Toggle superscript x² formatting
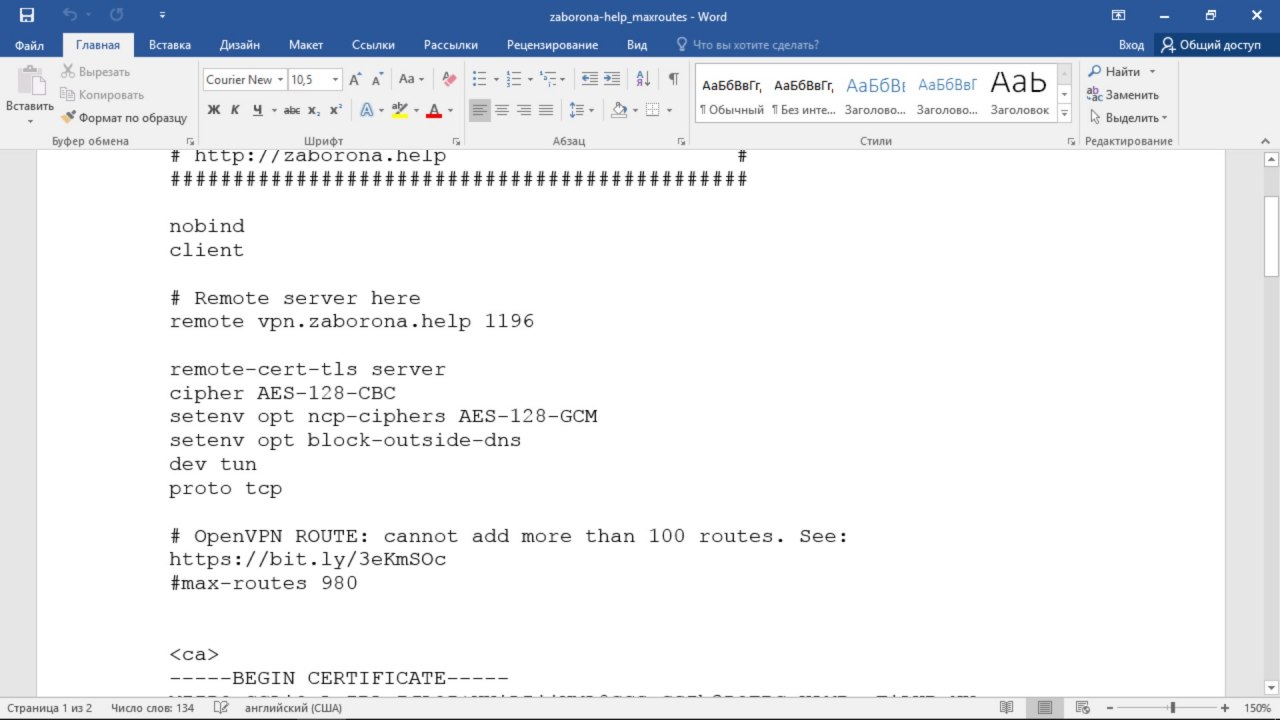 pyautogui.click(x=336, y=110)
